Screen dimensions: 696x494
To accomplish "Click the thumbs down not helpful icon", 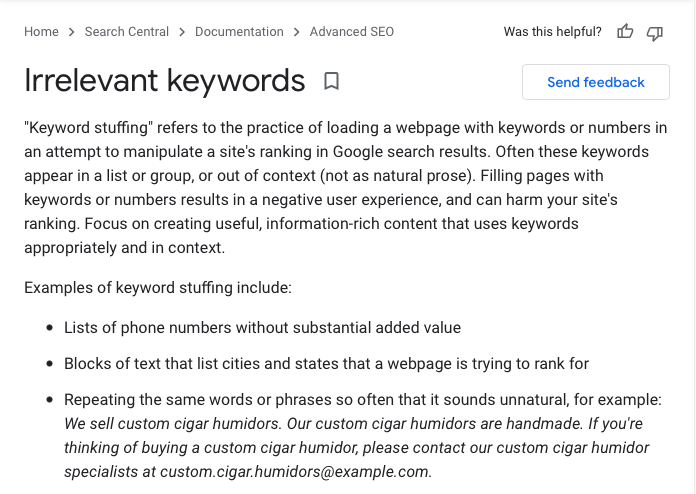I will point(655,33).
